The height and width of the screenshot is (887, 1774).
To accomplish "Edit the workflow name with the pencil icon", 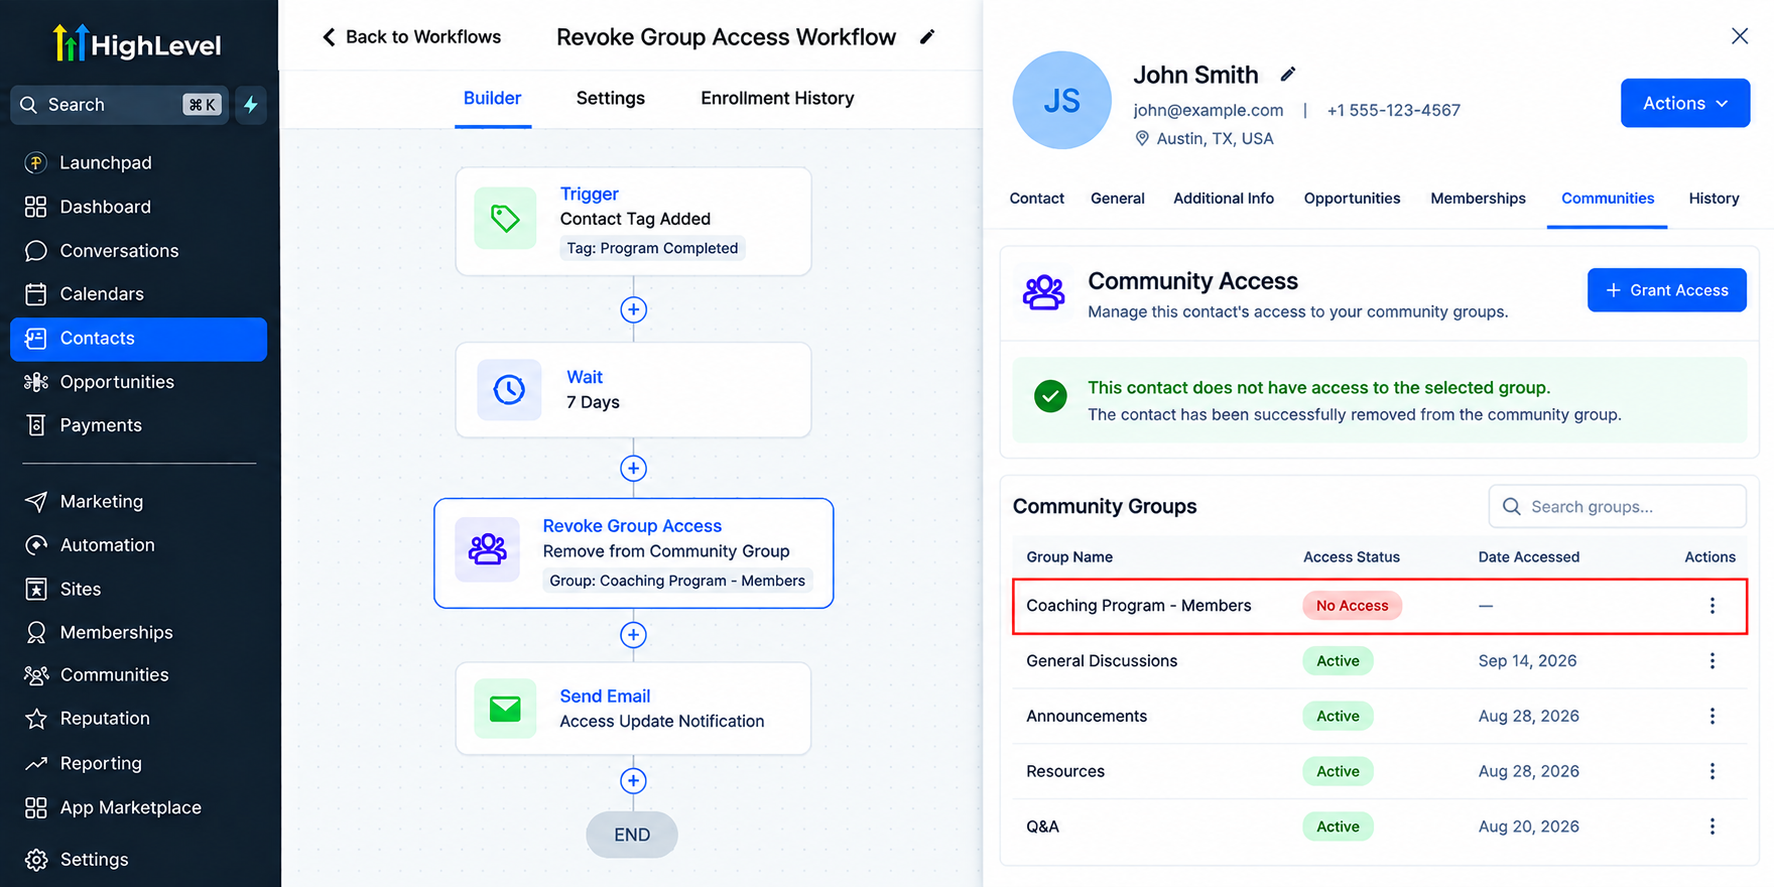I will click(x=928, y=37).
